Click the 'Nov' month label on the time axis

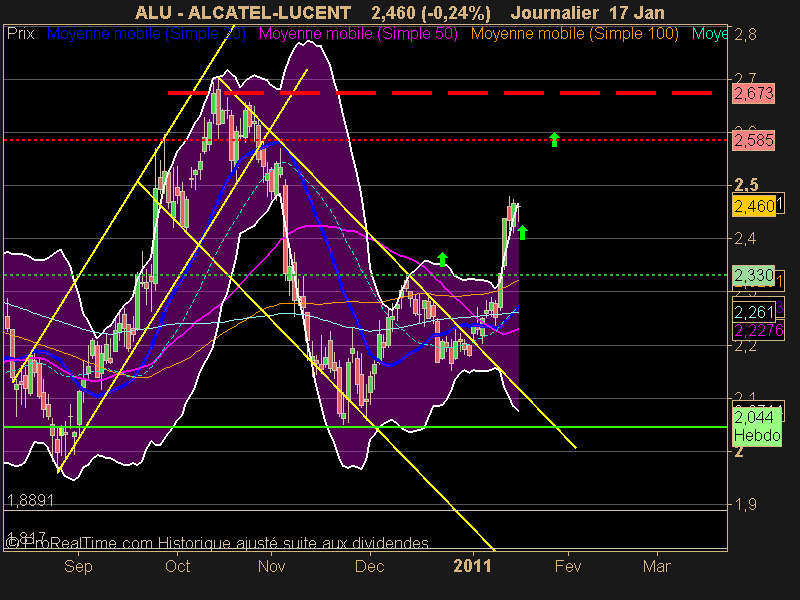(x=271, y=566)
